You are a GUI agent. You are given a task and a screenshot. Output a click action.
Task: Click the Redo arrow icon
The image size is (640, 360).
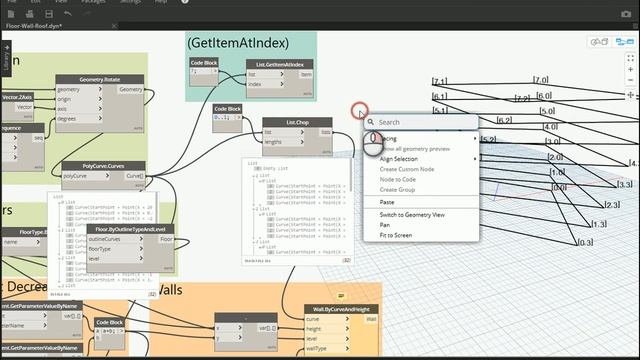87,14
